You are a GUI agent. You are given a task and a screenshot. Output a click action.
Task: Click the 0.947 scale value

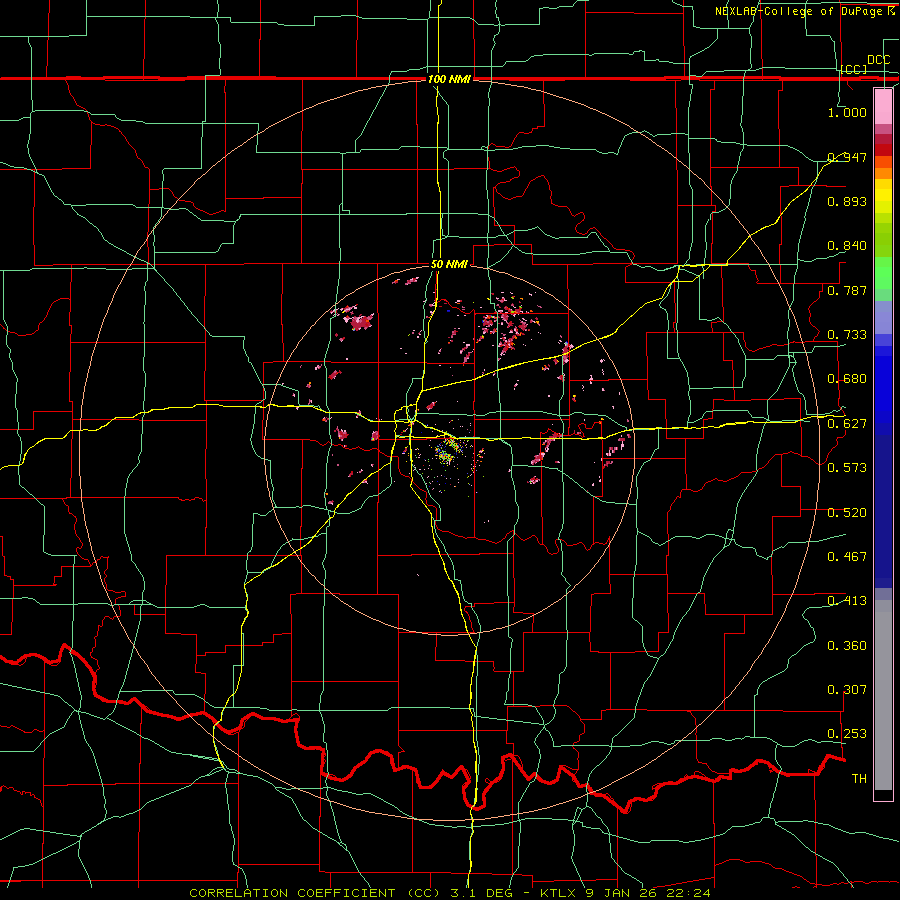click(847, 157)
